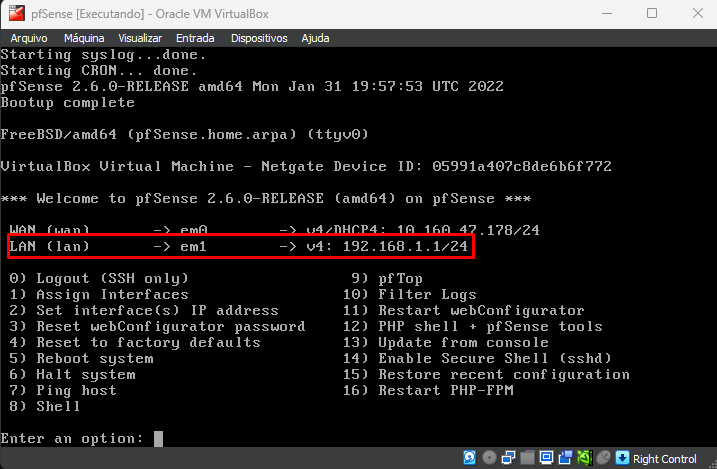Image resolution: width=717 pixels, height=469 pixels.
Task: Minimize the pfSense VirtualBox window
Action: (607, 14)
